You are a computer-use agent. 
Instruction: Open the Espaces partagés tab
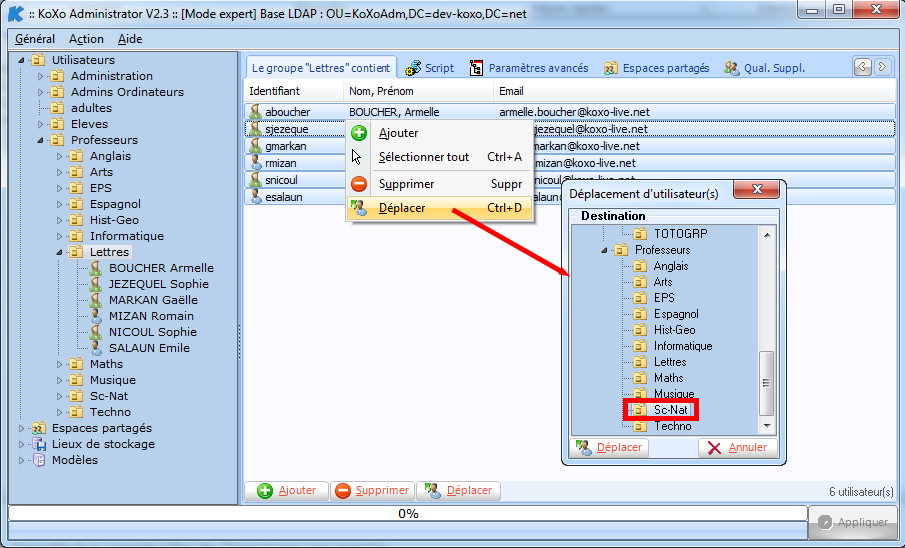656,68
